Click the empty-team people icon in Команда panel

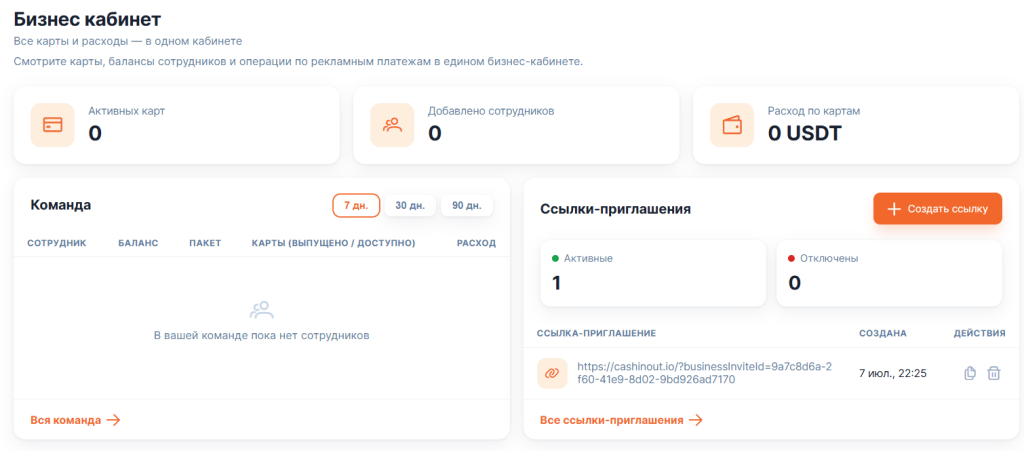pyautogui.click(x=262, y=310)
